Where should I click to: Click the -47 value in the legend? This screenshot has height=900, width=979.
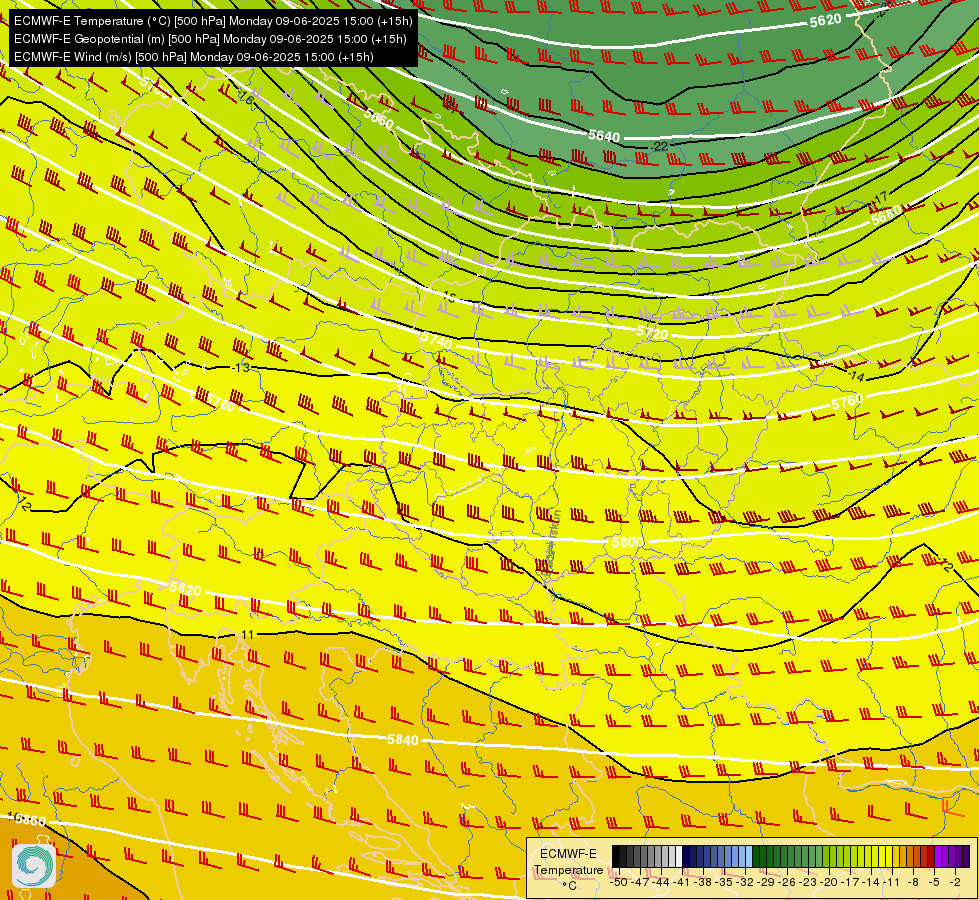(x=640, y=882)
